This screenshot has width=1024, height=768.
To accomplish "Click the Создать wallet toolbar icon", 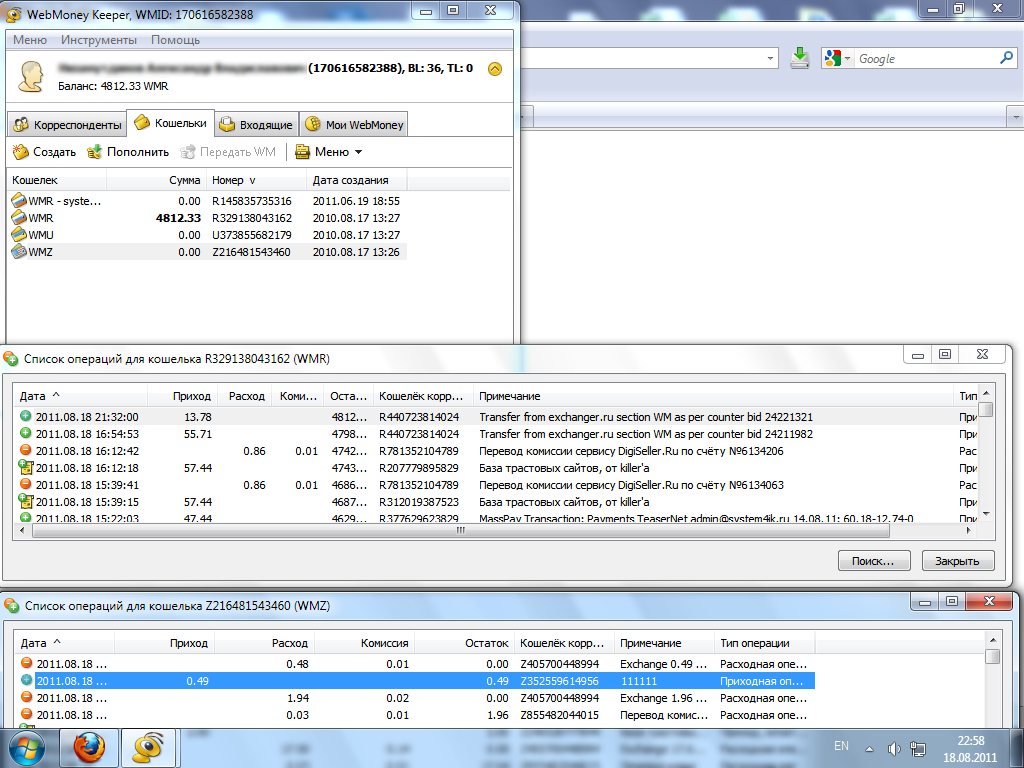I will [20, 152].
